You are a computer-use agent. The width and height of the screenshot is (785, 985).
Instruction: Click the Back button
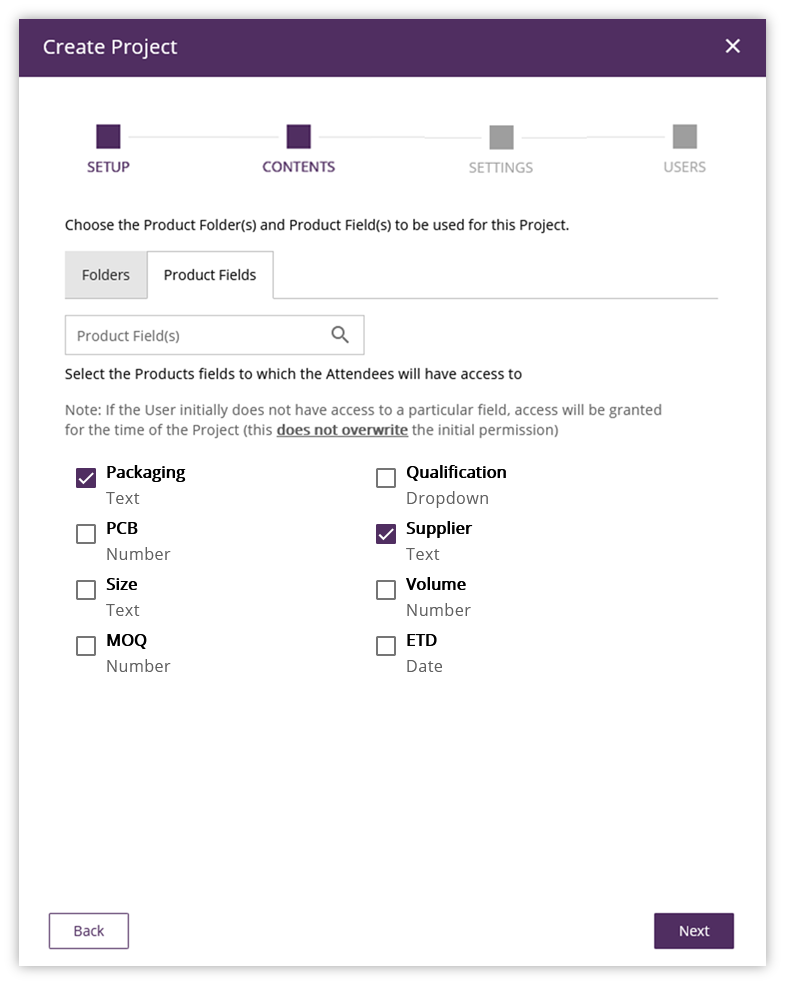coord(89,931)
